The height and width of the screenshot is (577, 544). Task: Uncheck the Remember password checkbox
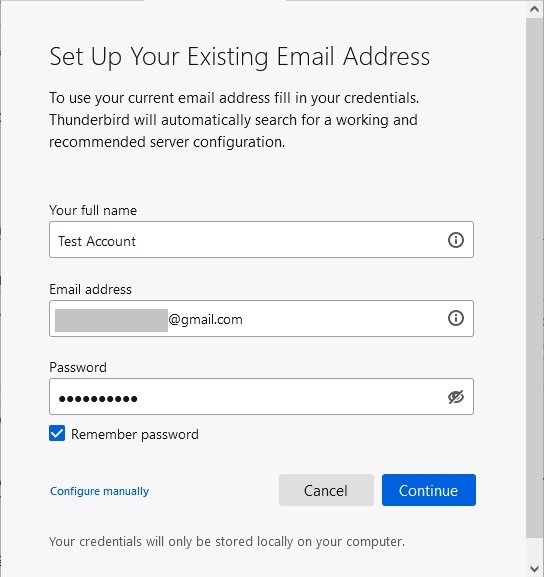pos(57,433)
